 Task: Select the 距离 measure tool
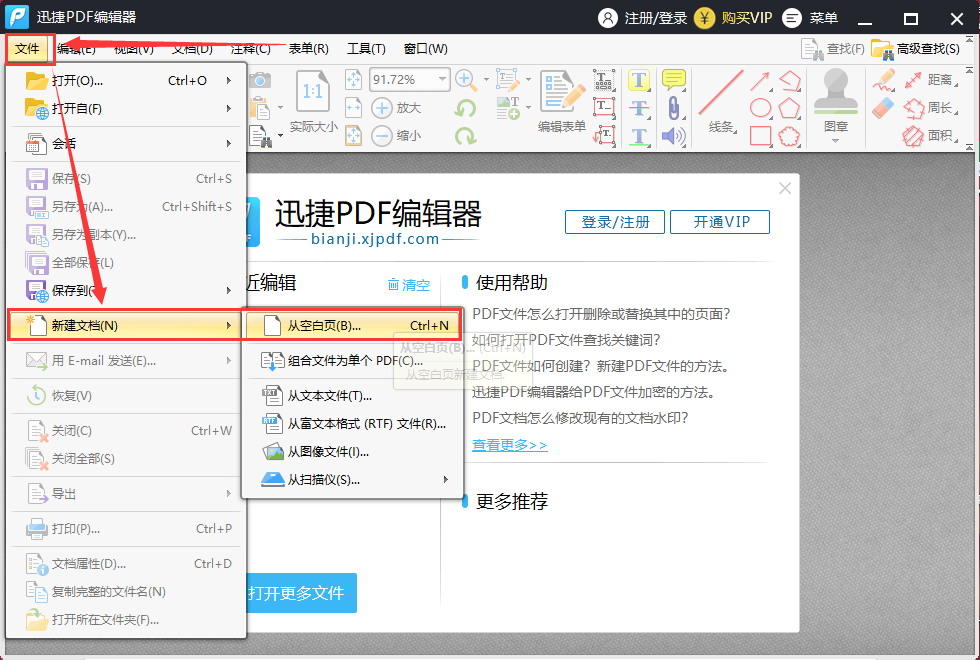pos(931,80)
